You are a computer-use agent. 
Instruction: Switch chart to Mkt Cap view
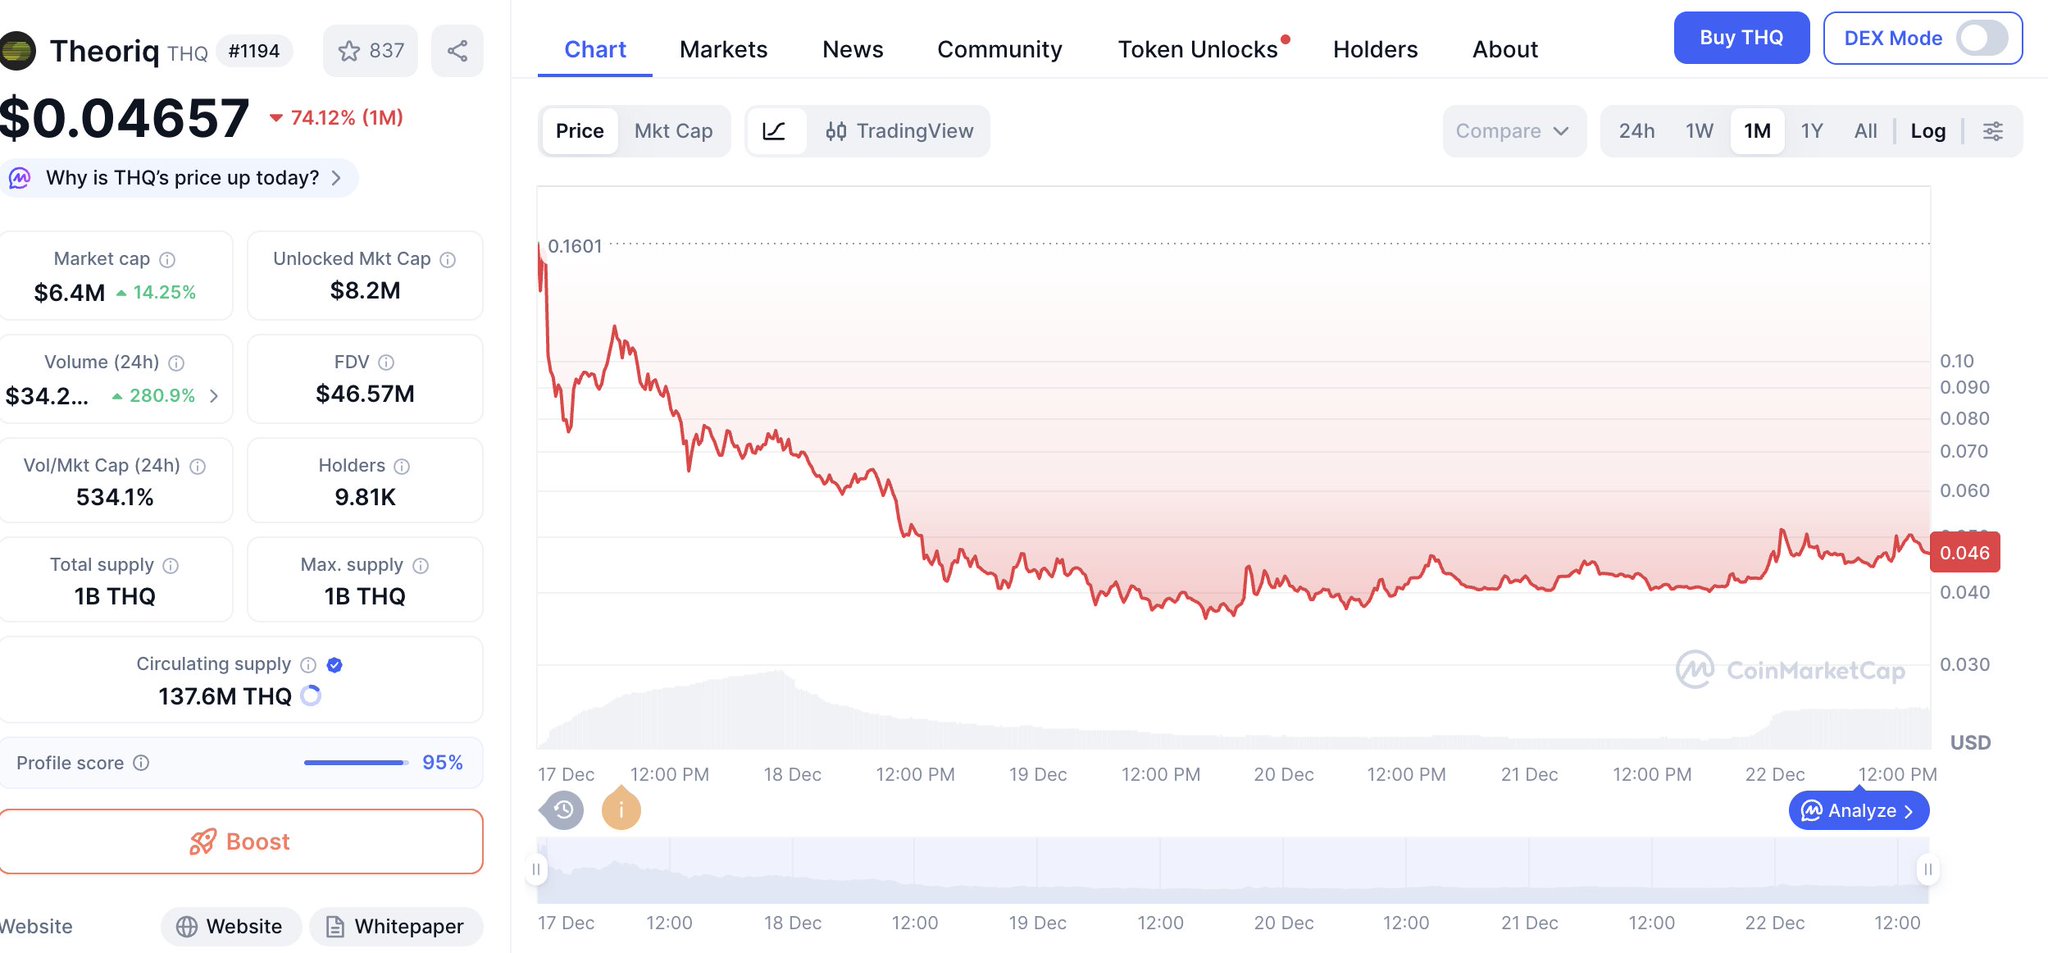pos(673,131)
